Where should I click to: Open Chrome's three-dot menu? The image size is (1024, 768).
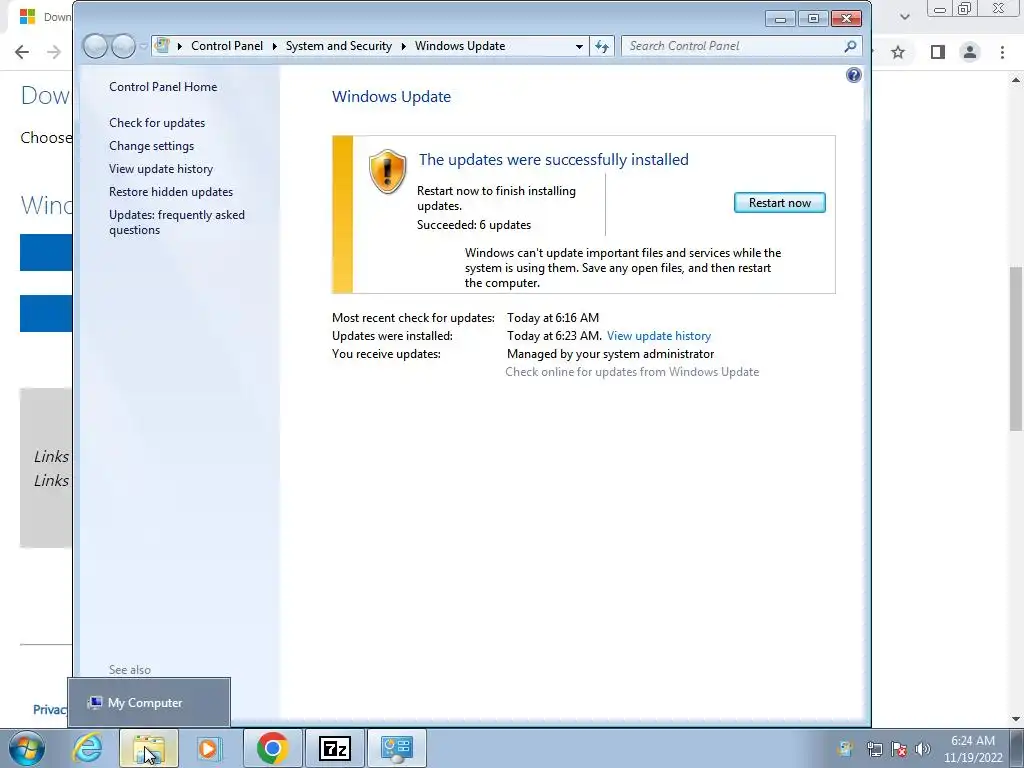point(1002,52)
